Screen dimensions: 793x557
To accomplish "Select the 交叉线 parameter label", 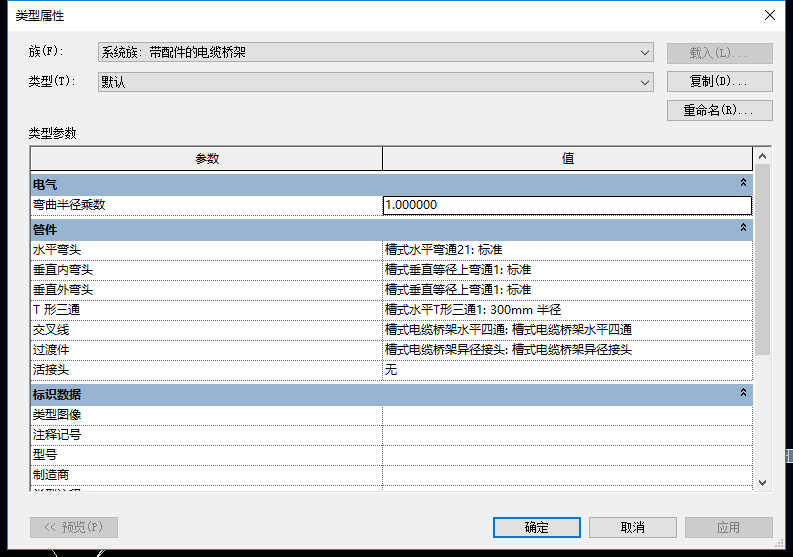I will pyautogui.click(x=51, y=330).
